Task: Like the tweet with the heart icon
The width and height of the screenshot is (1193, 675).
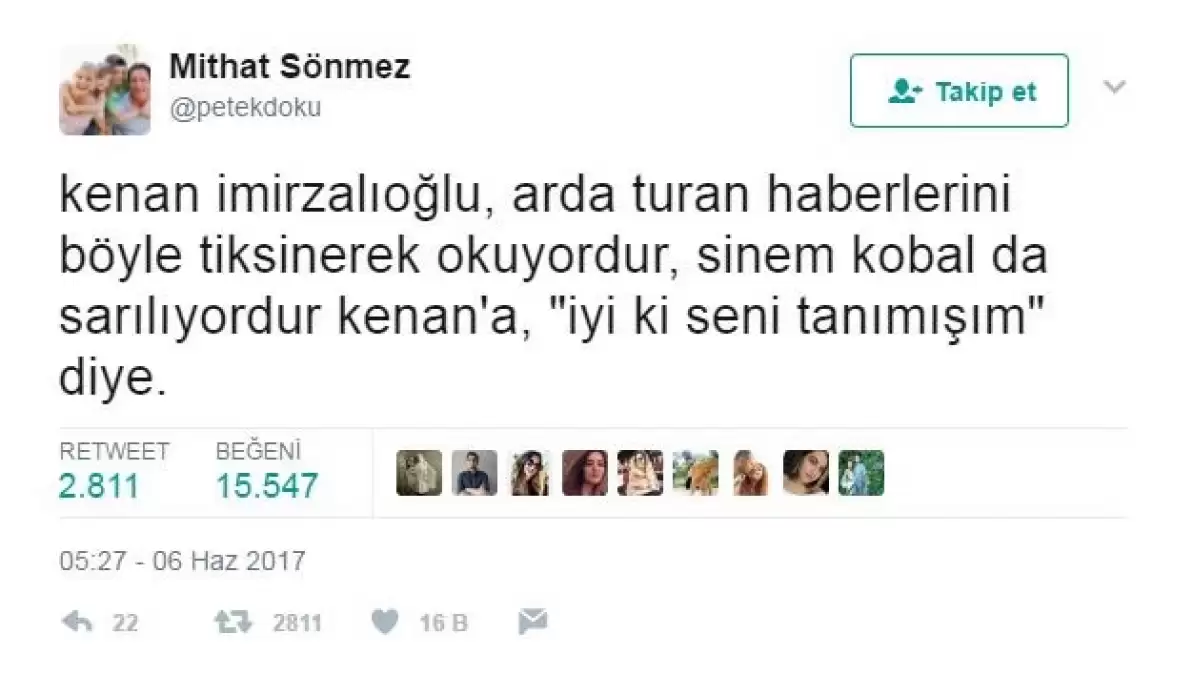Action: [x=385, y=622]
